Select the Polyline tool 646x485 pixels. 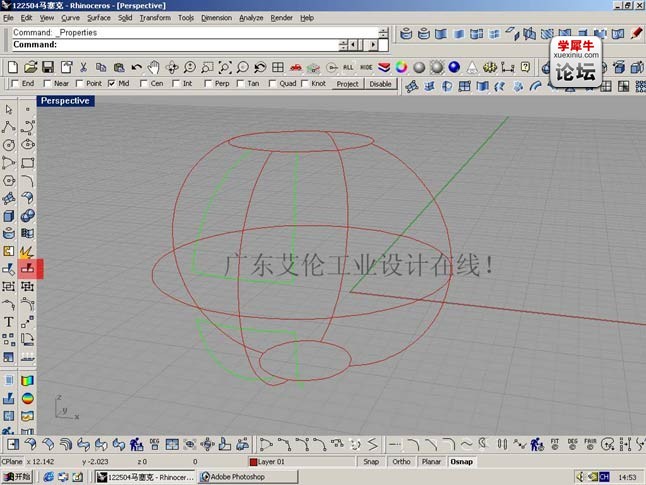coord(9,127)
